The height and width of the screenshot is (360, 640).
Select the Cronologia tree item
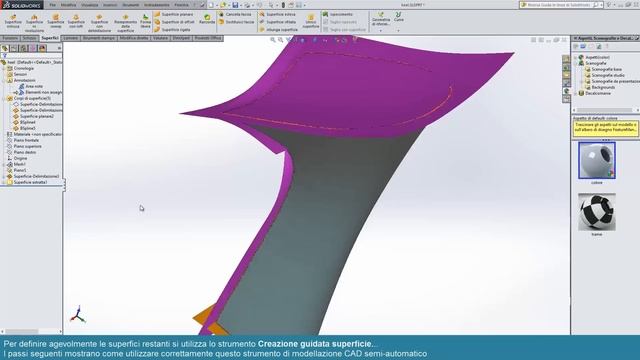coord(24,69)
